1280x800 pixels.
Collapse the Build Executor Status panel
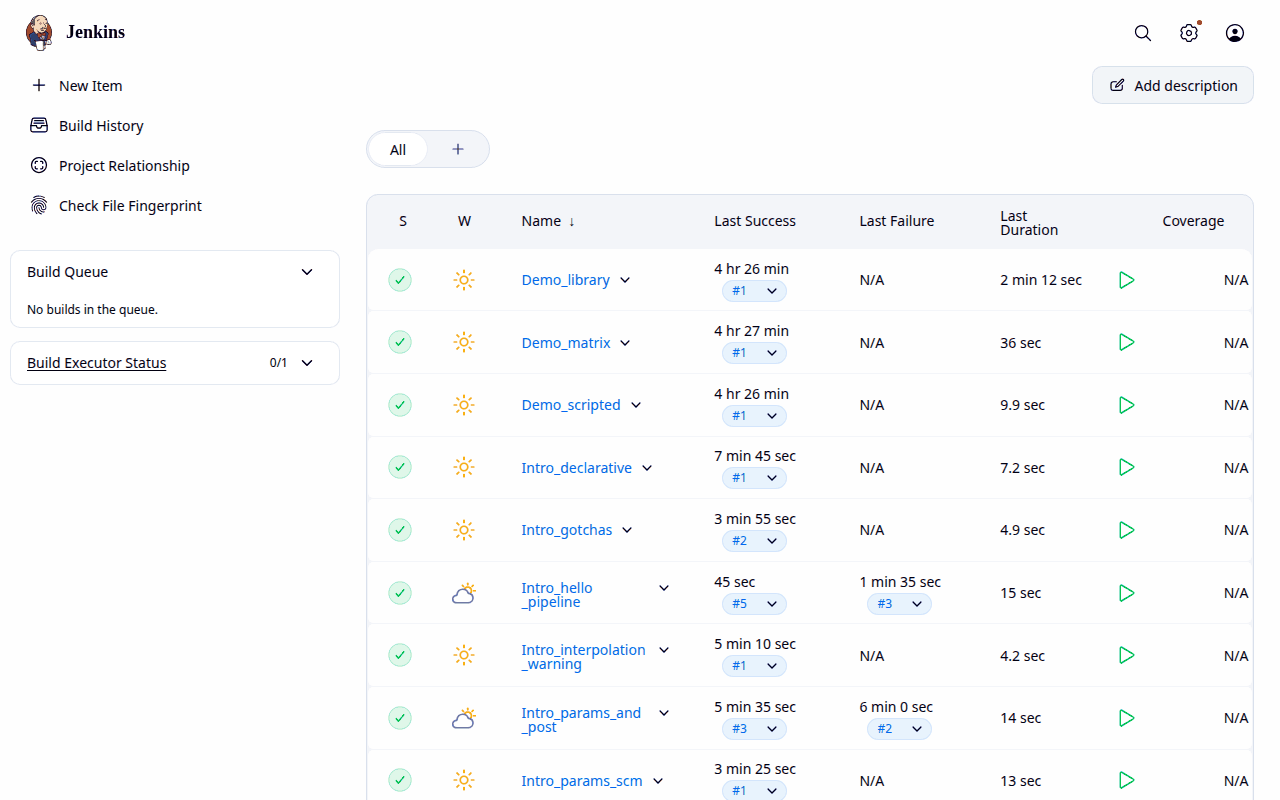307,363
